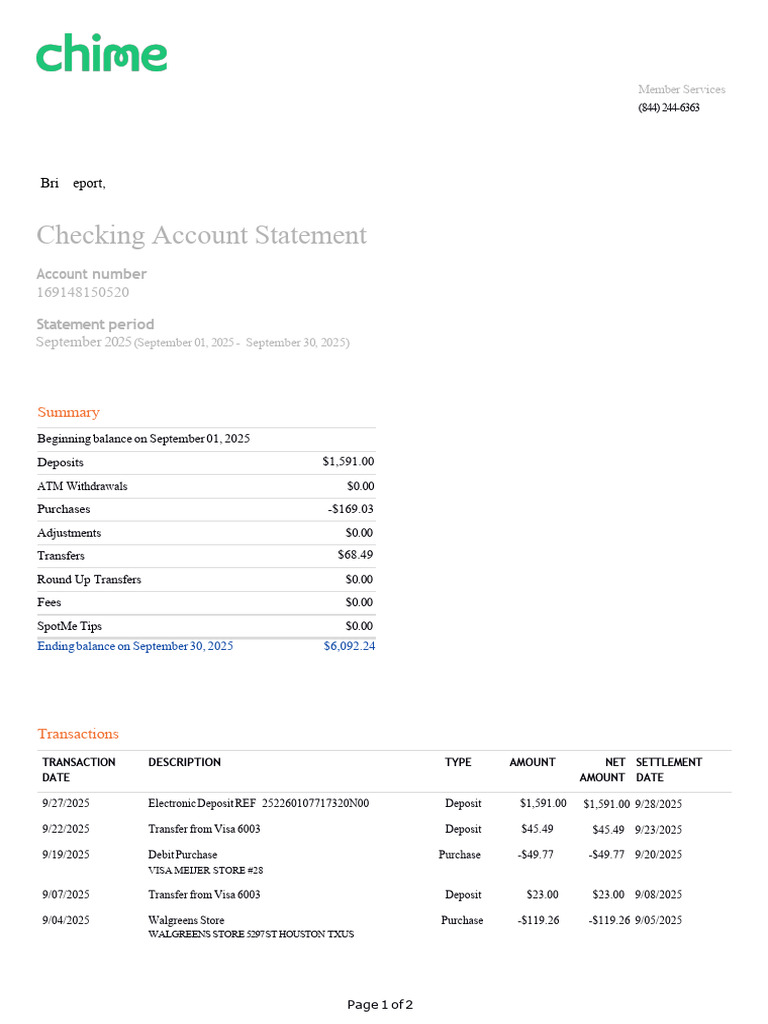Select settlement date 9/23/2025

(x=658, y=829)
